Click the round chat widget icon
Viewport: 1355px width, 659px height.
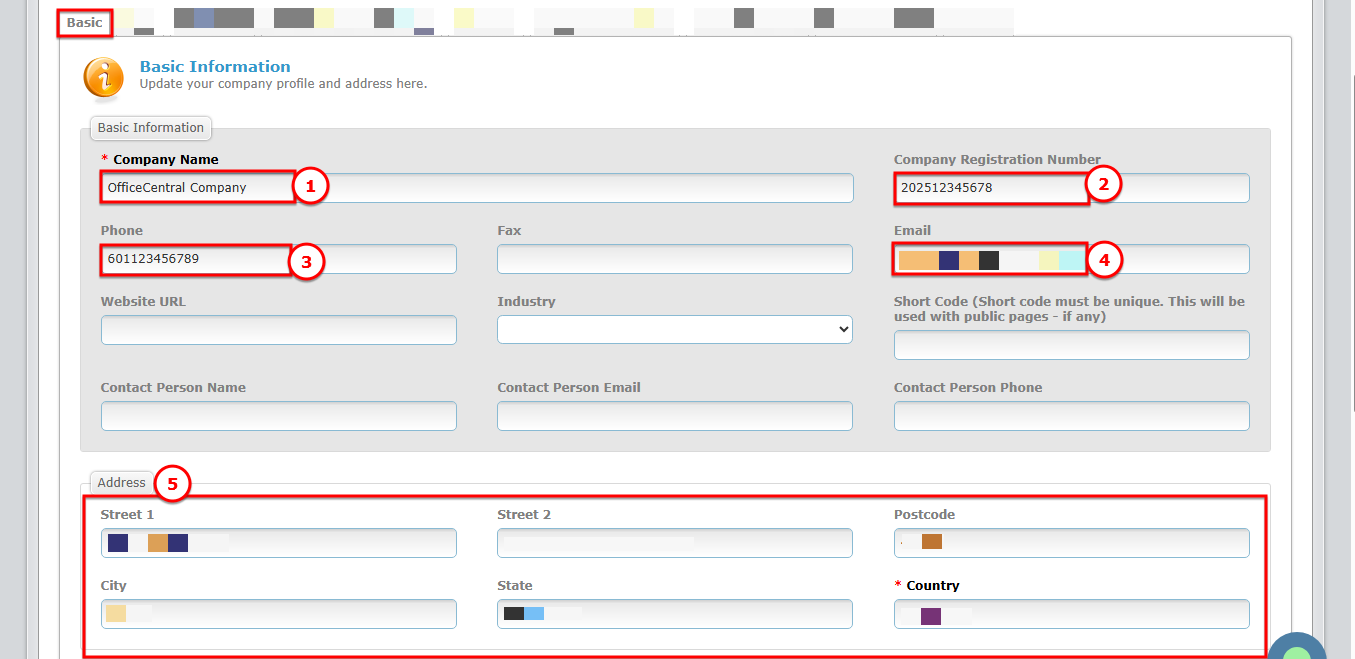coord(1296,646)
